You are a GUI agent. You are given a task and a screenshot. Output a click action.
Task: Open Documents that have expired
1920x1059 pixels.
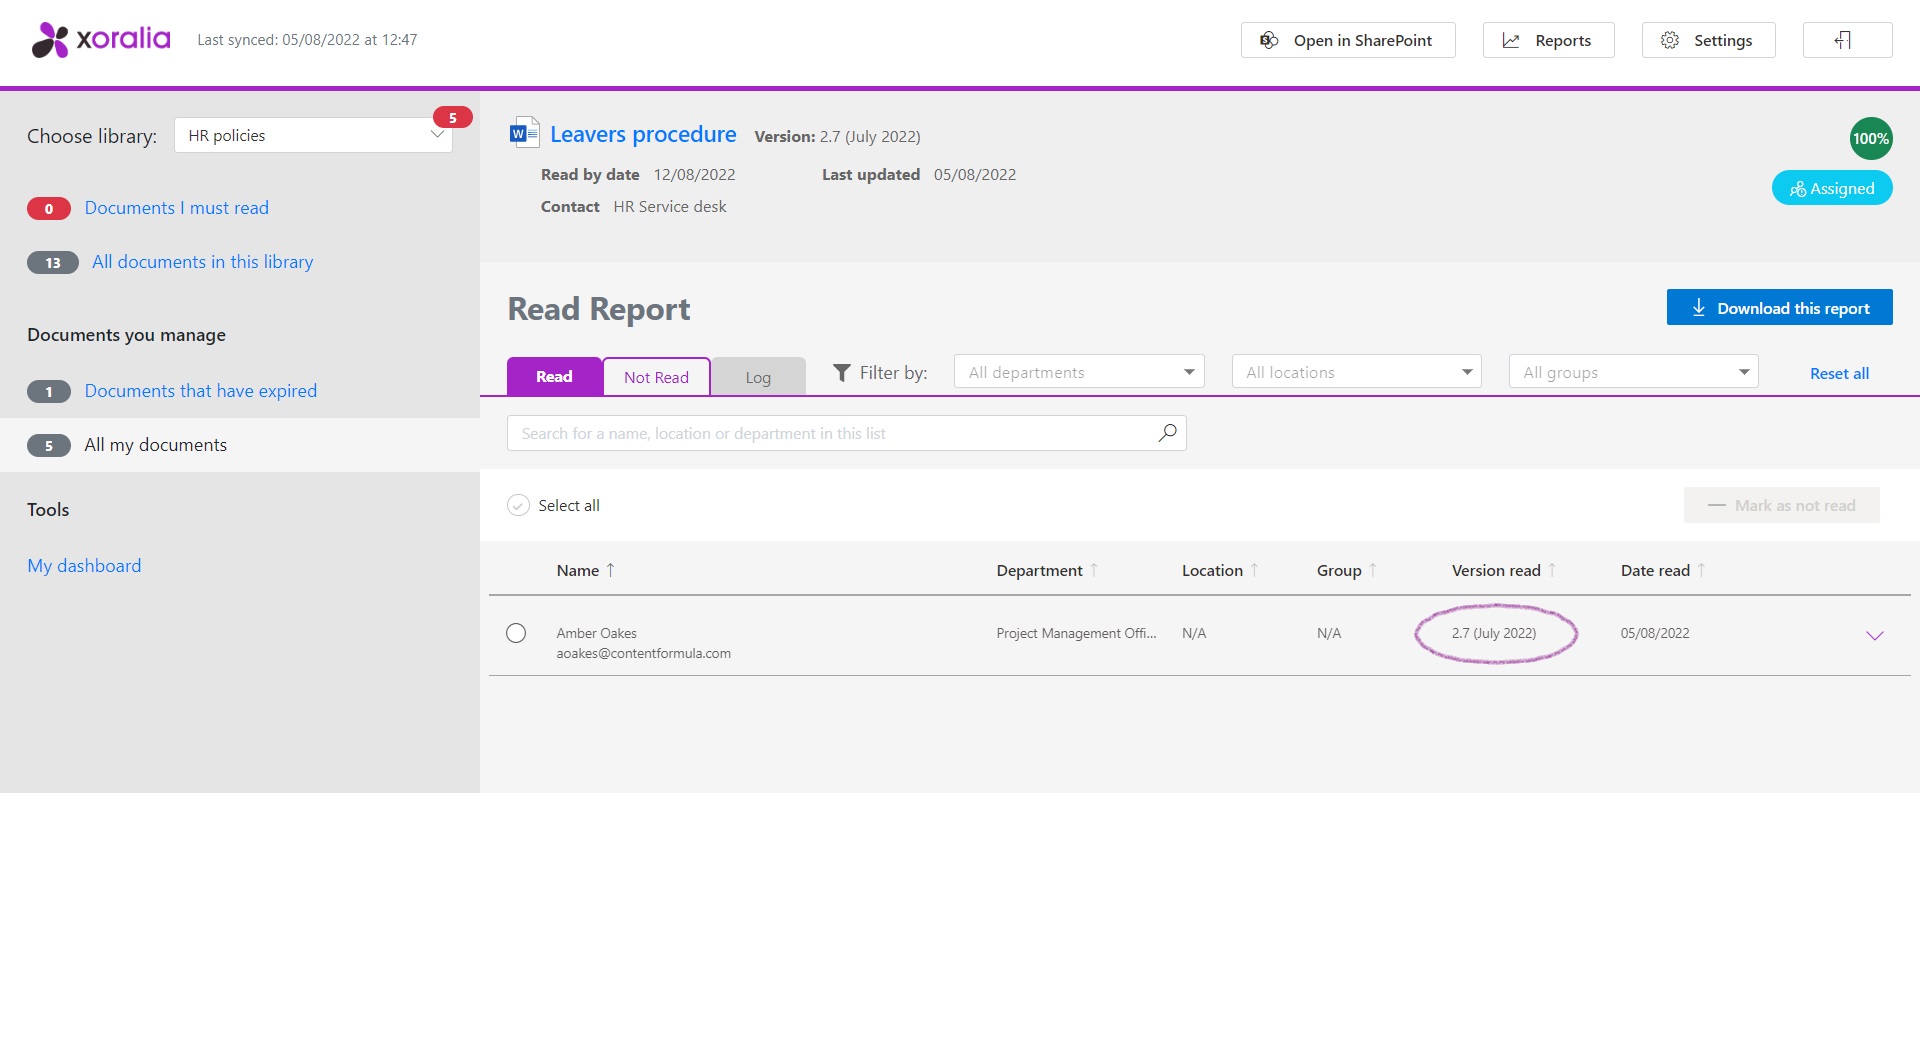click(x=200, y=391)
